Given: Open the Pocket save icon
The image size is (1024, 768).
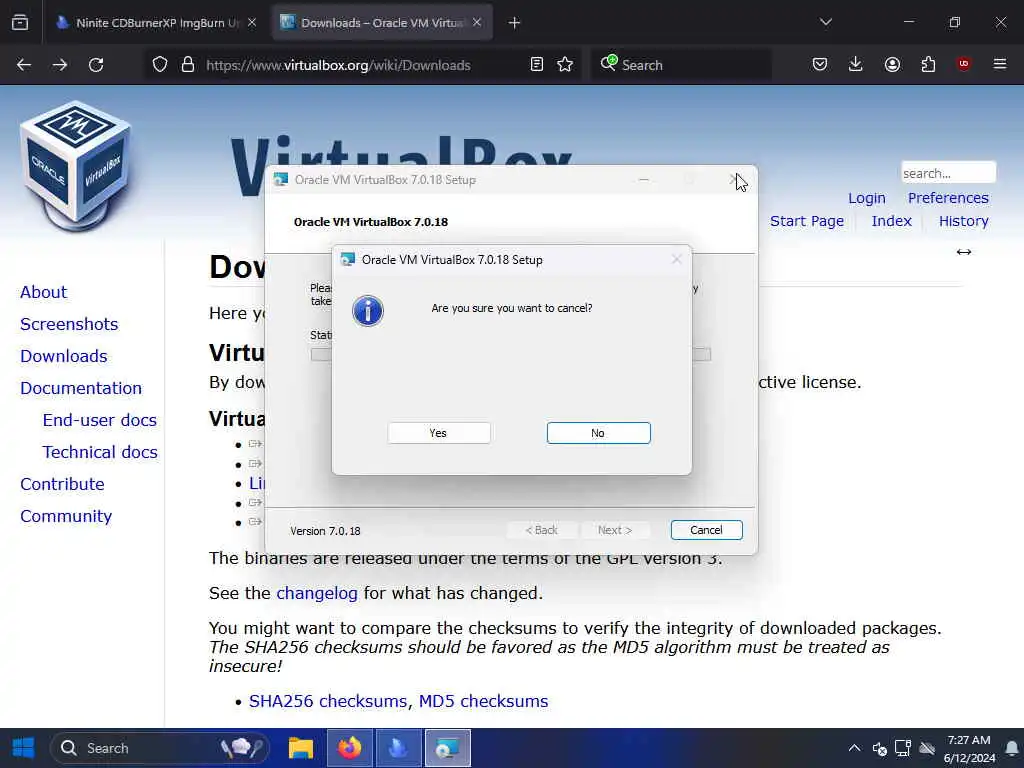Looking at the screenshot, I should click(820, 64).
